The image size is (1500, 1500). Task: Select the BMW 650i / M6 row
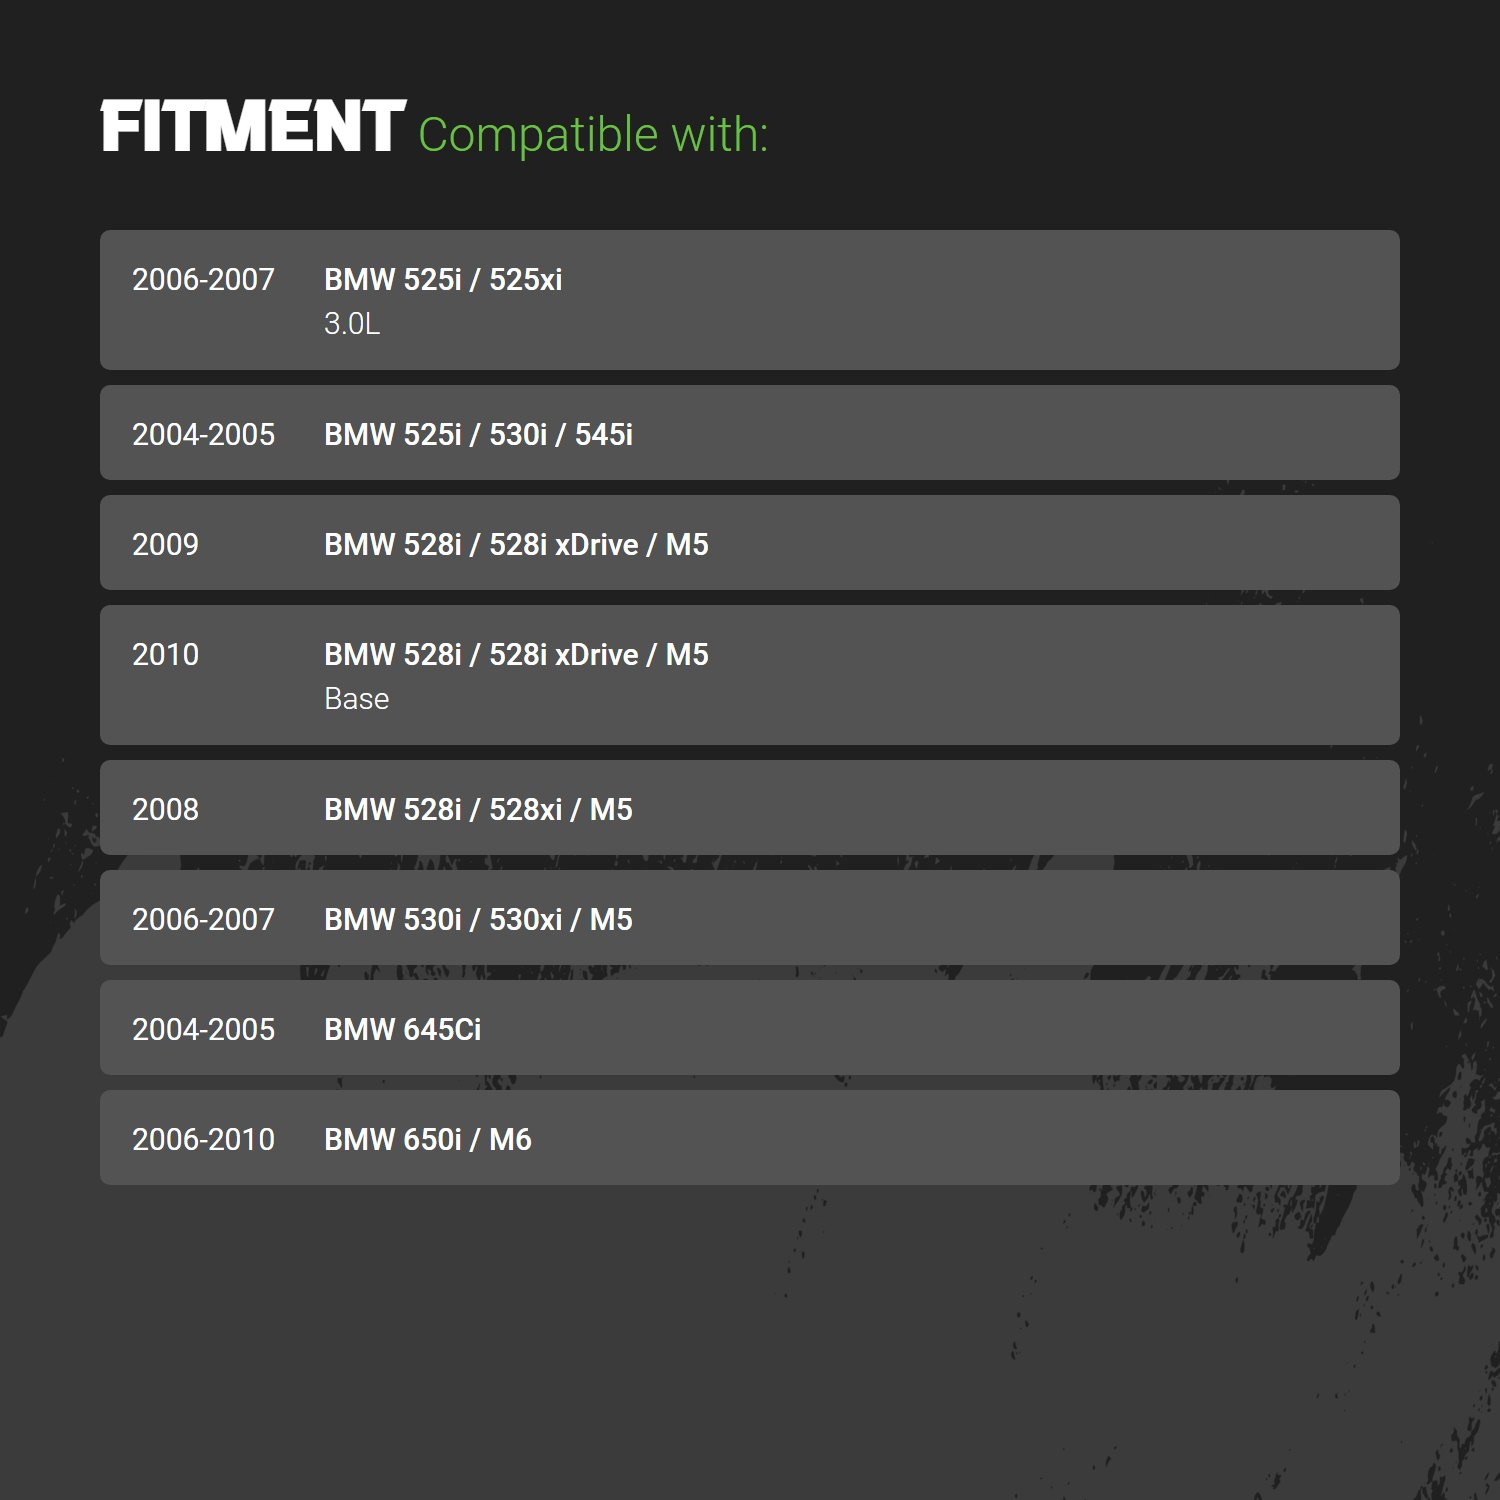click(x=750, y=1138)
